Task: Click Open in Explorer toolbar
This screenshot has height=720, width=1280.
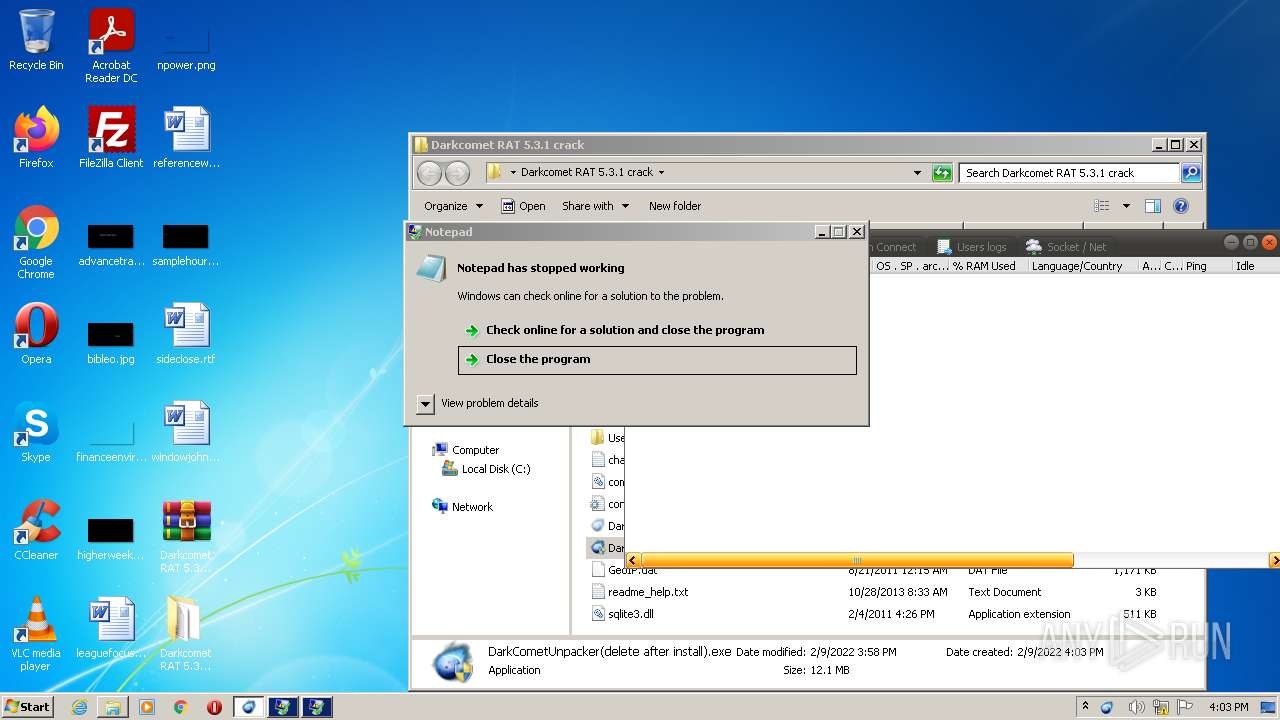Action: pos(523,206)
